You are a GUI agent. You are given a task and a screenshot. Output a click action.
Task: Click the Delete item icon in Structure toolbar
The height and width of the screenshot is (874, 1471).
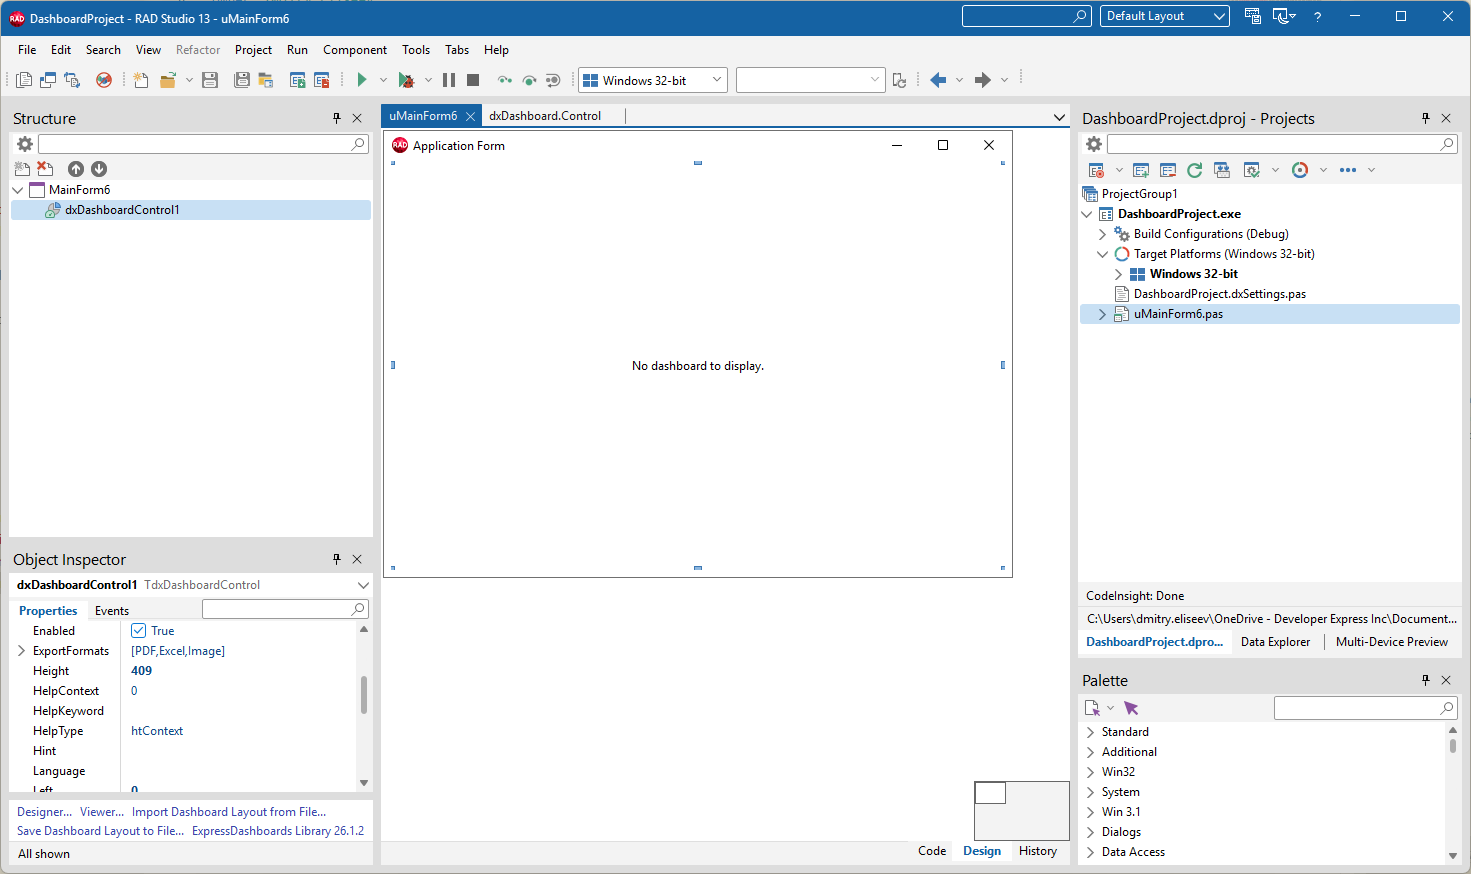pos(45,169)
